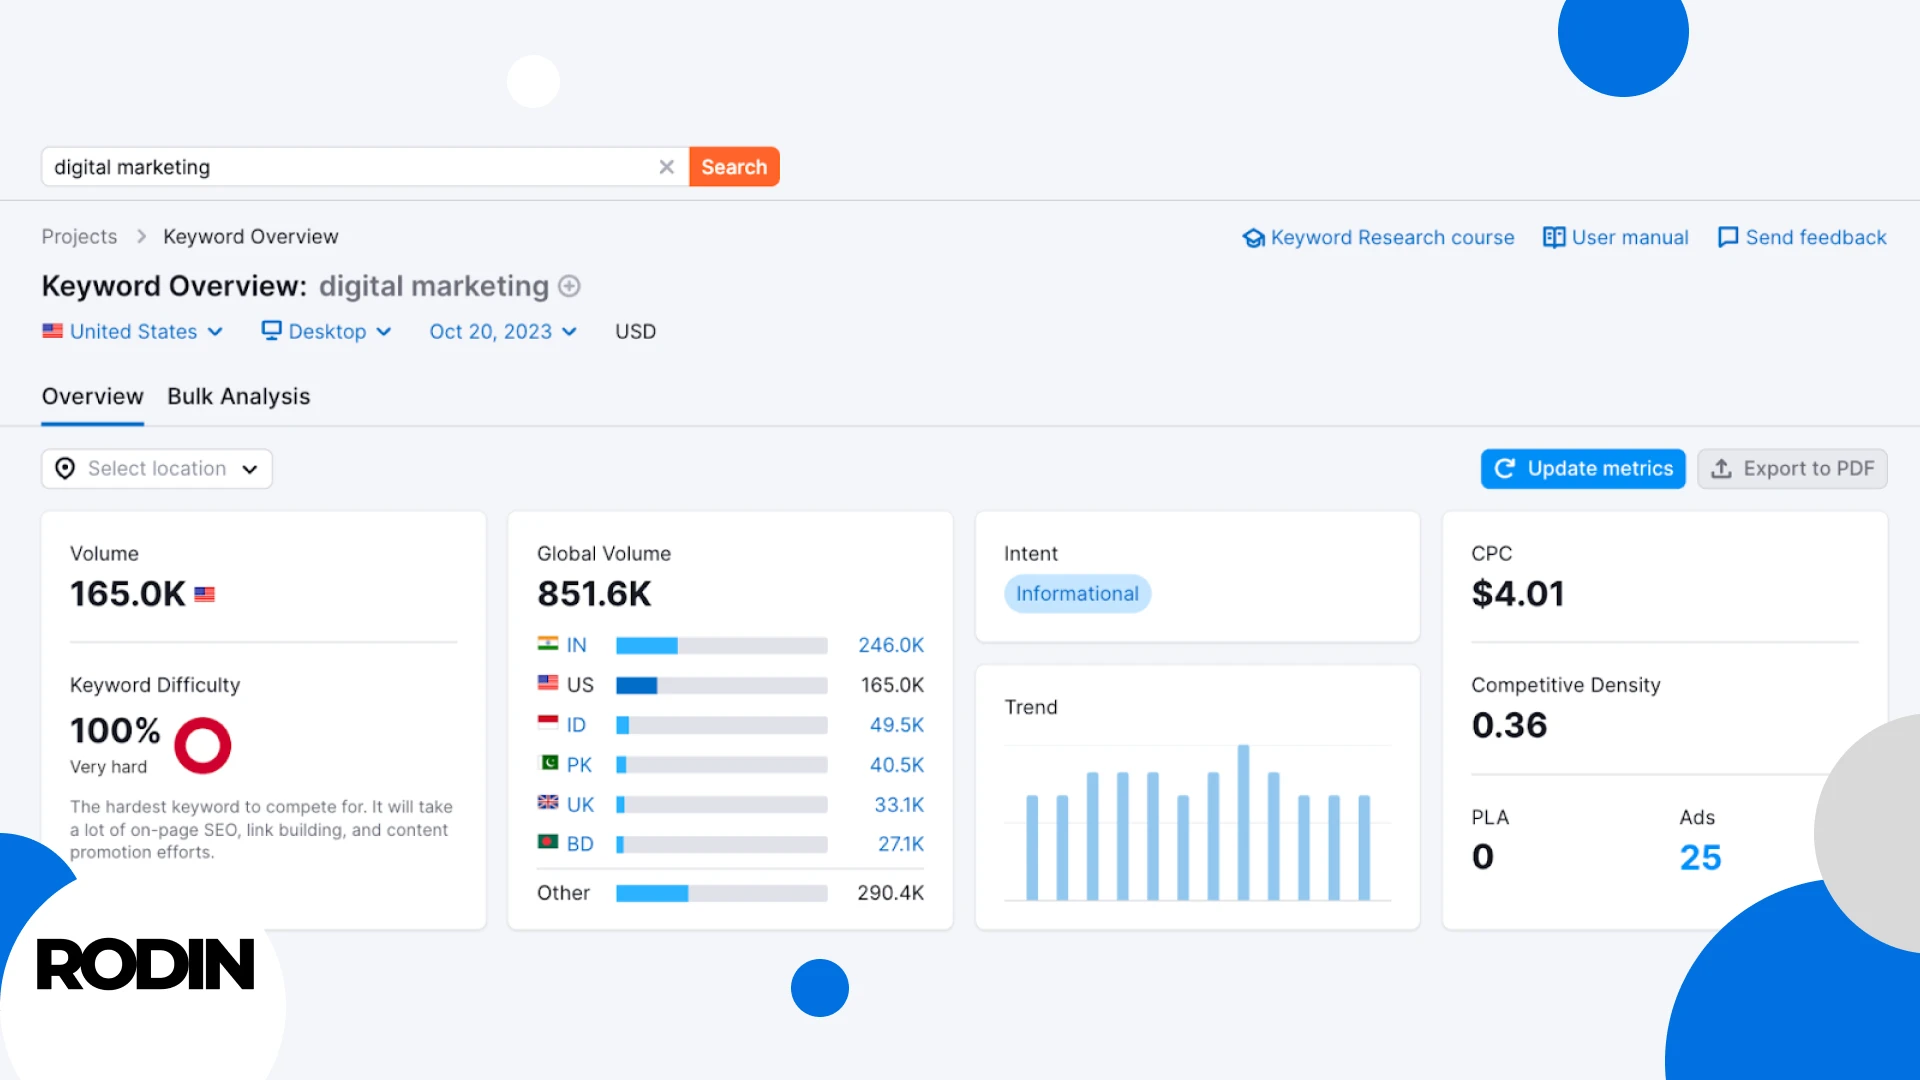Click the US flag in Global Volume list
Screen dimensions: 1920x1080
tap(548, 683)
